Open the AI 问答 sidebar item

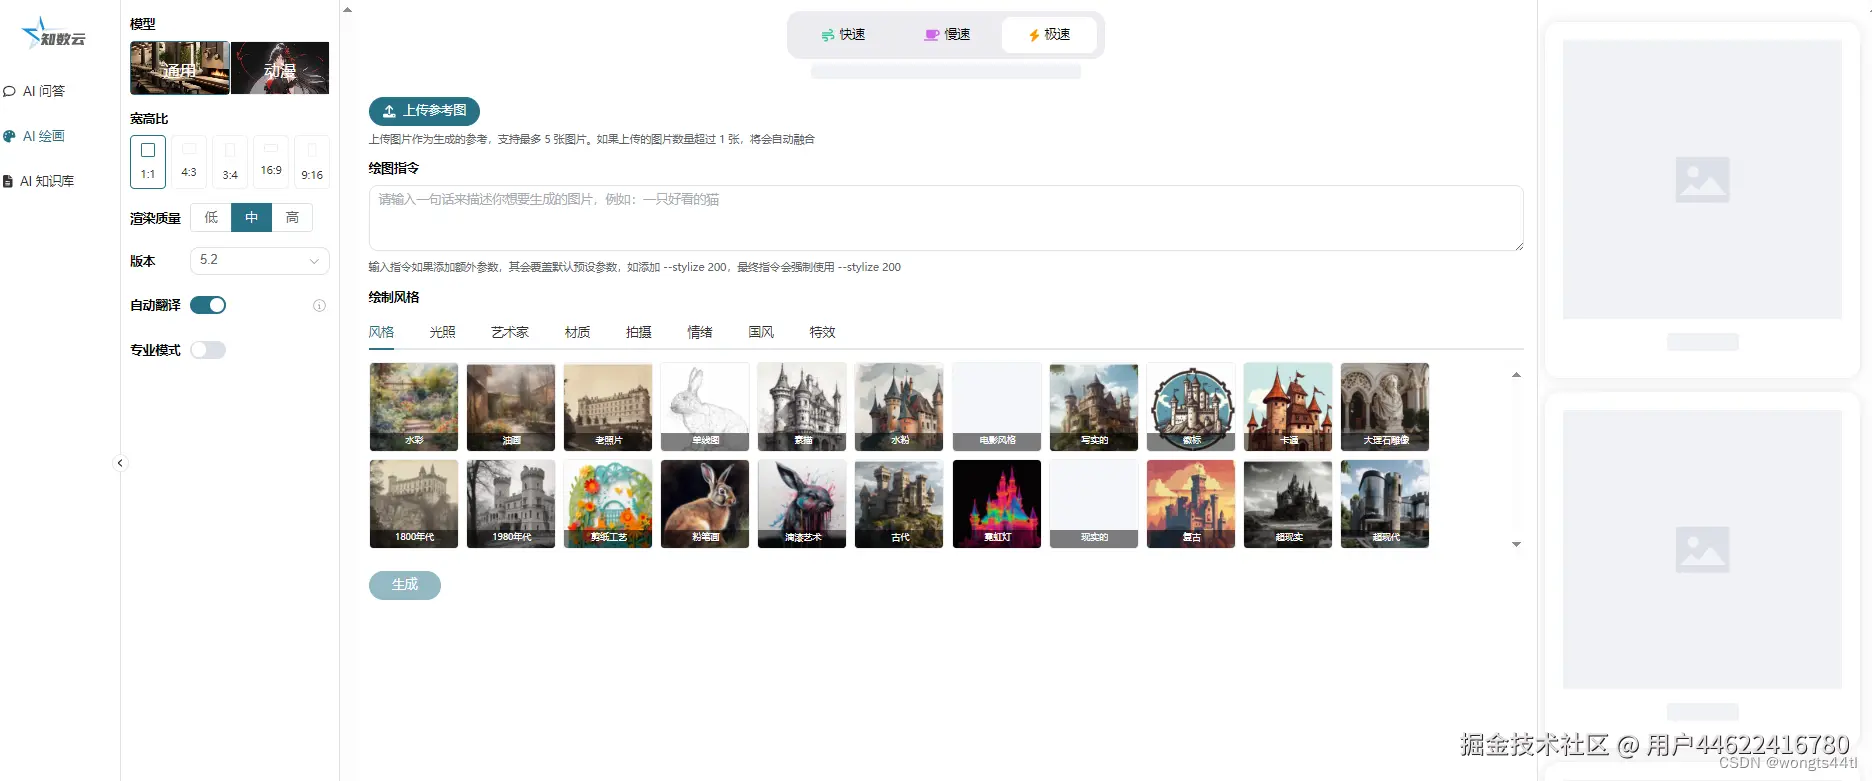click(x=35, y=91)
